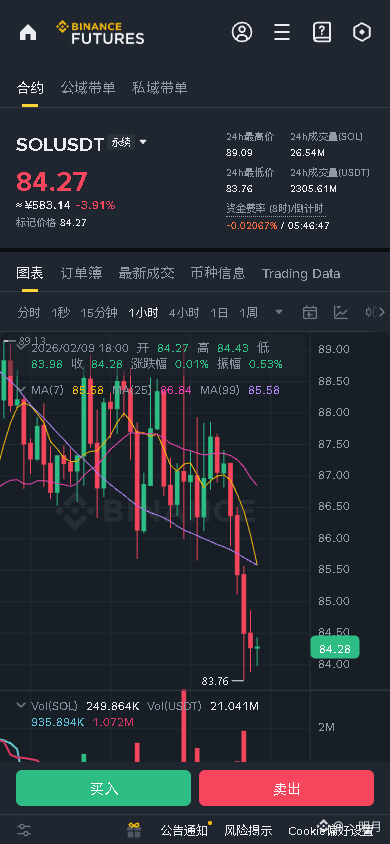Click the red 卖出 button
This screenshot has width=390, height=844.
tap(286, 788)
